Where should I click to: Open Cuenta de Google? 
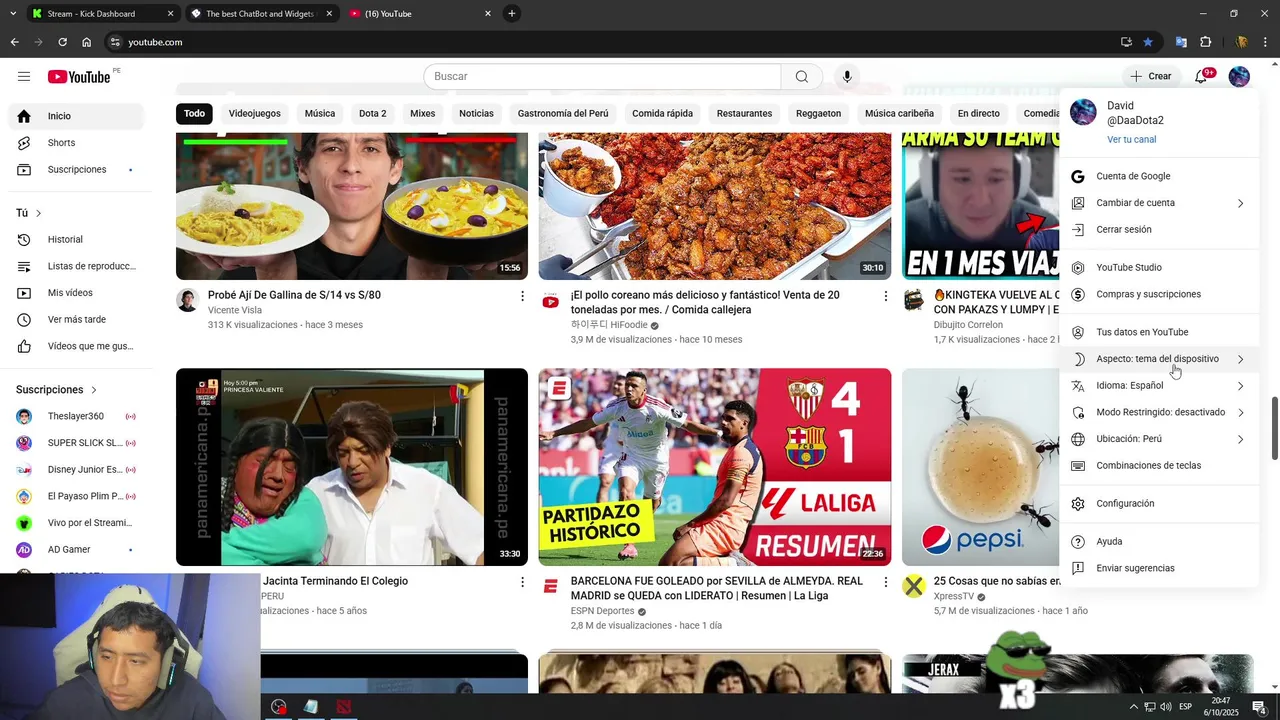1159,176
